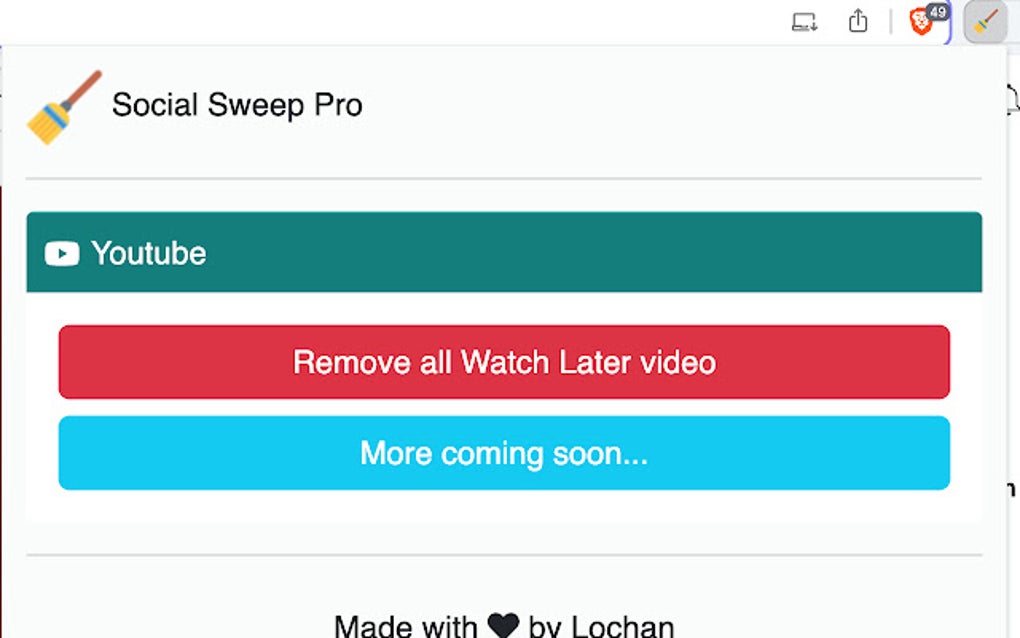Screen dimensions: 1020x638
Task: Click the 49 badge on the Brave shield
Action: tap(936, 12)
